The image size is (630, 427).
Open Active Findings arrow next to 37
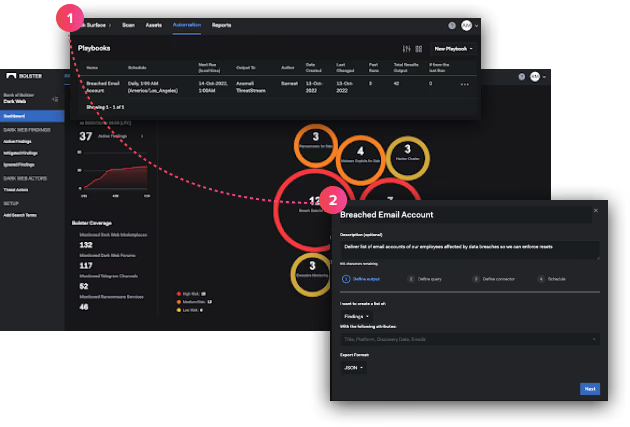click(x=142, y=136)
